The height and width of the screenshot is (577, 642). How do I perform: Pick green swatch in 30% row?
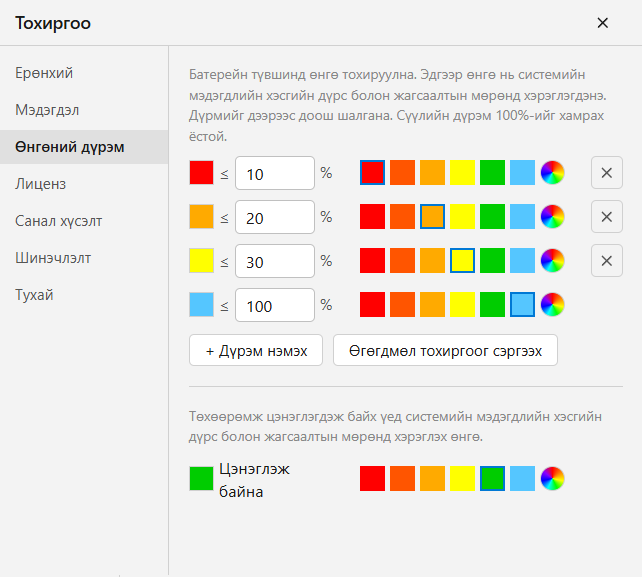(x=493, y=260)
